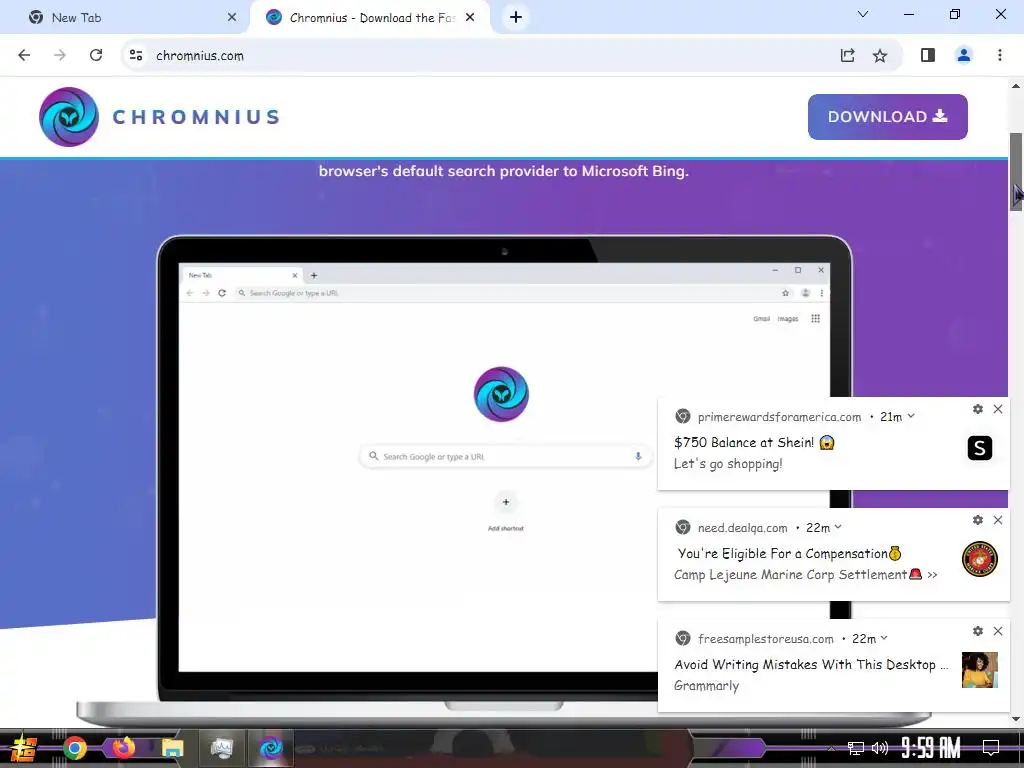This screenshot has width=1024, height=768.
Task: Click the scrollbar up arrow
Action: 1016,86
